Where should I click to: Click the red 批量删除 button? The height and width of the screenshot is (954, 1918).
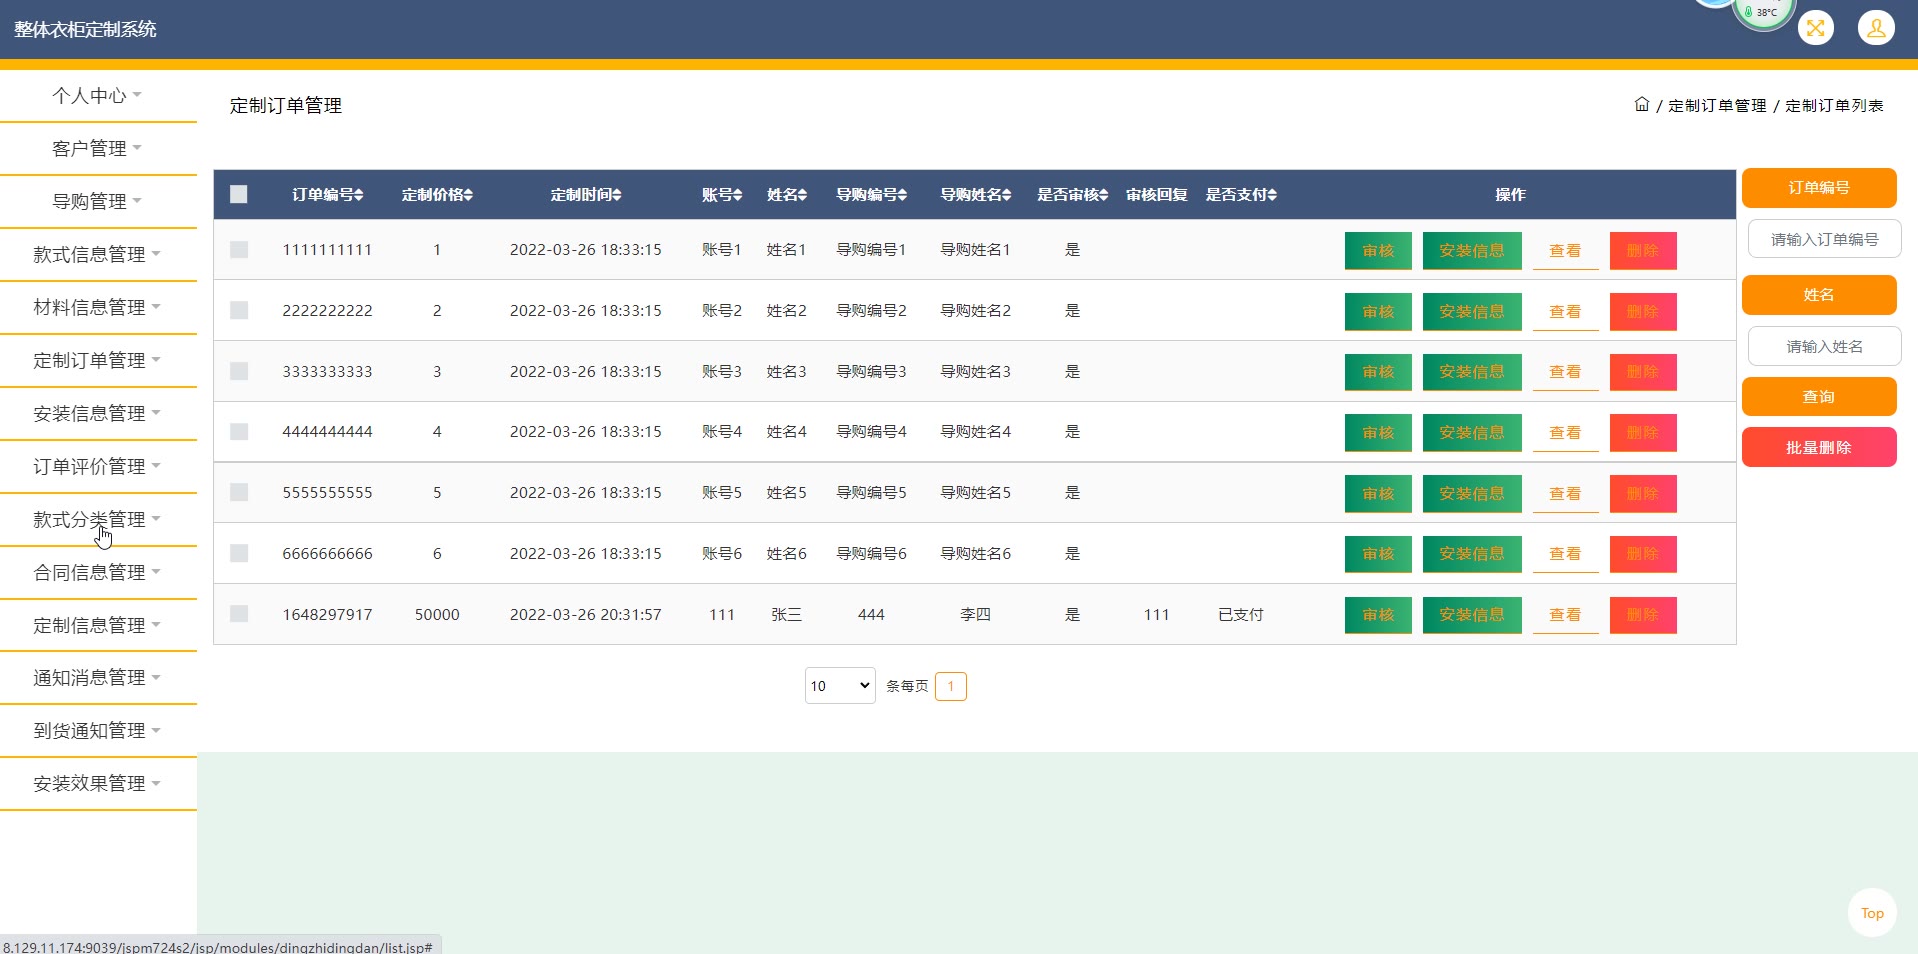coord(1818,448)
